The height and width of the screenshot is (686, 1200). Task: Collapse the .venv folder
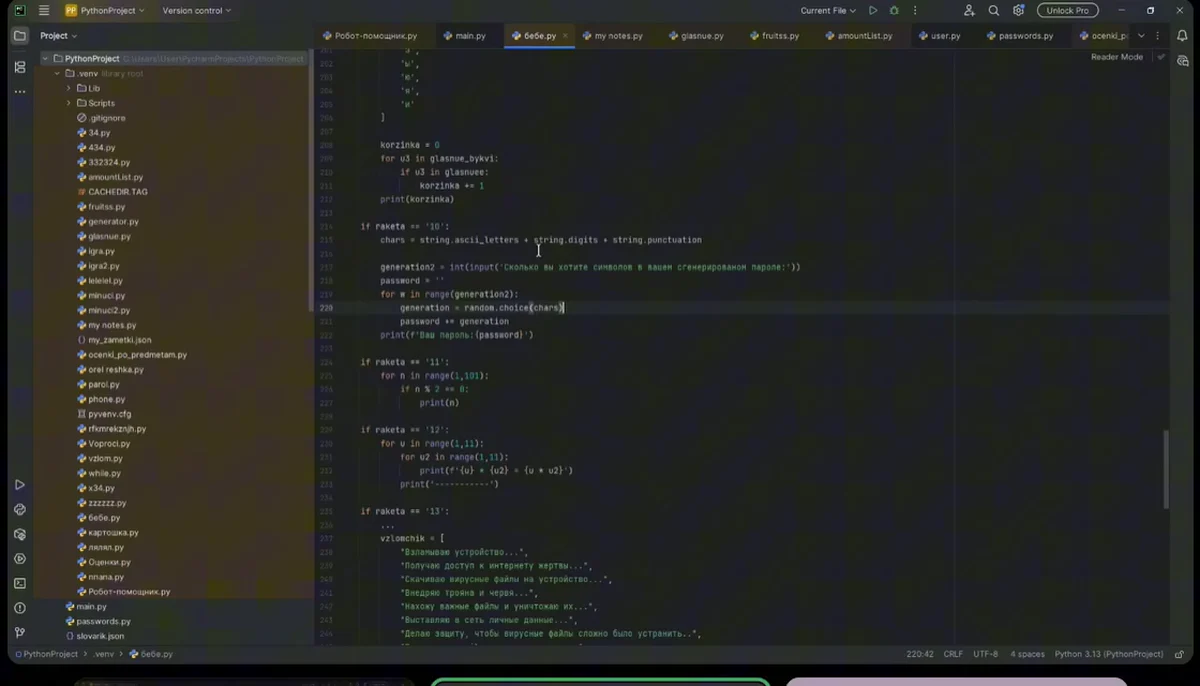coord(57,73)
